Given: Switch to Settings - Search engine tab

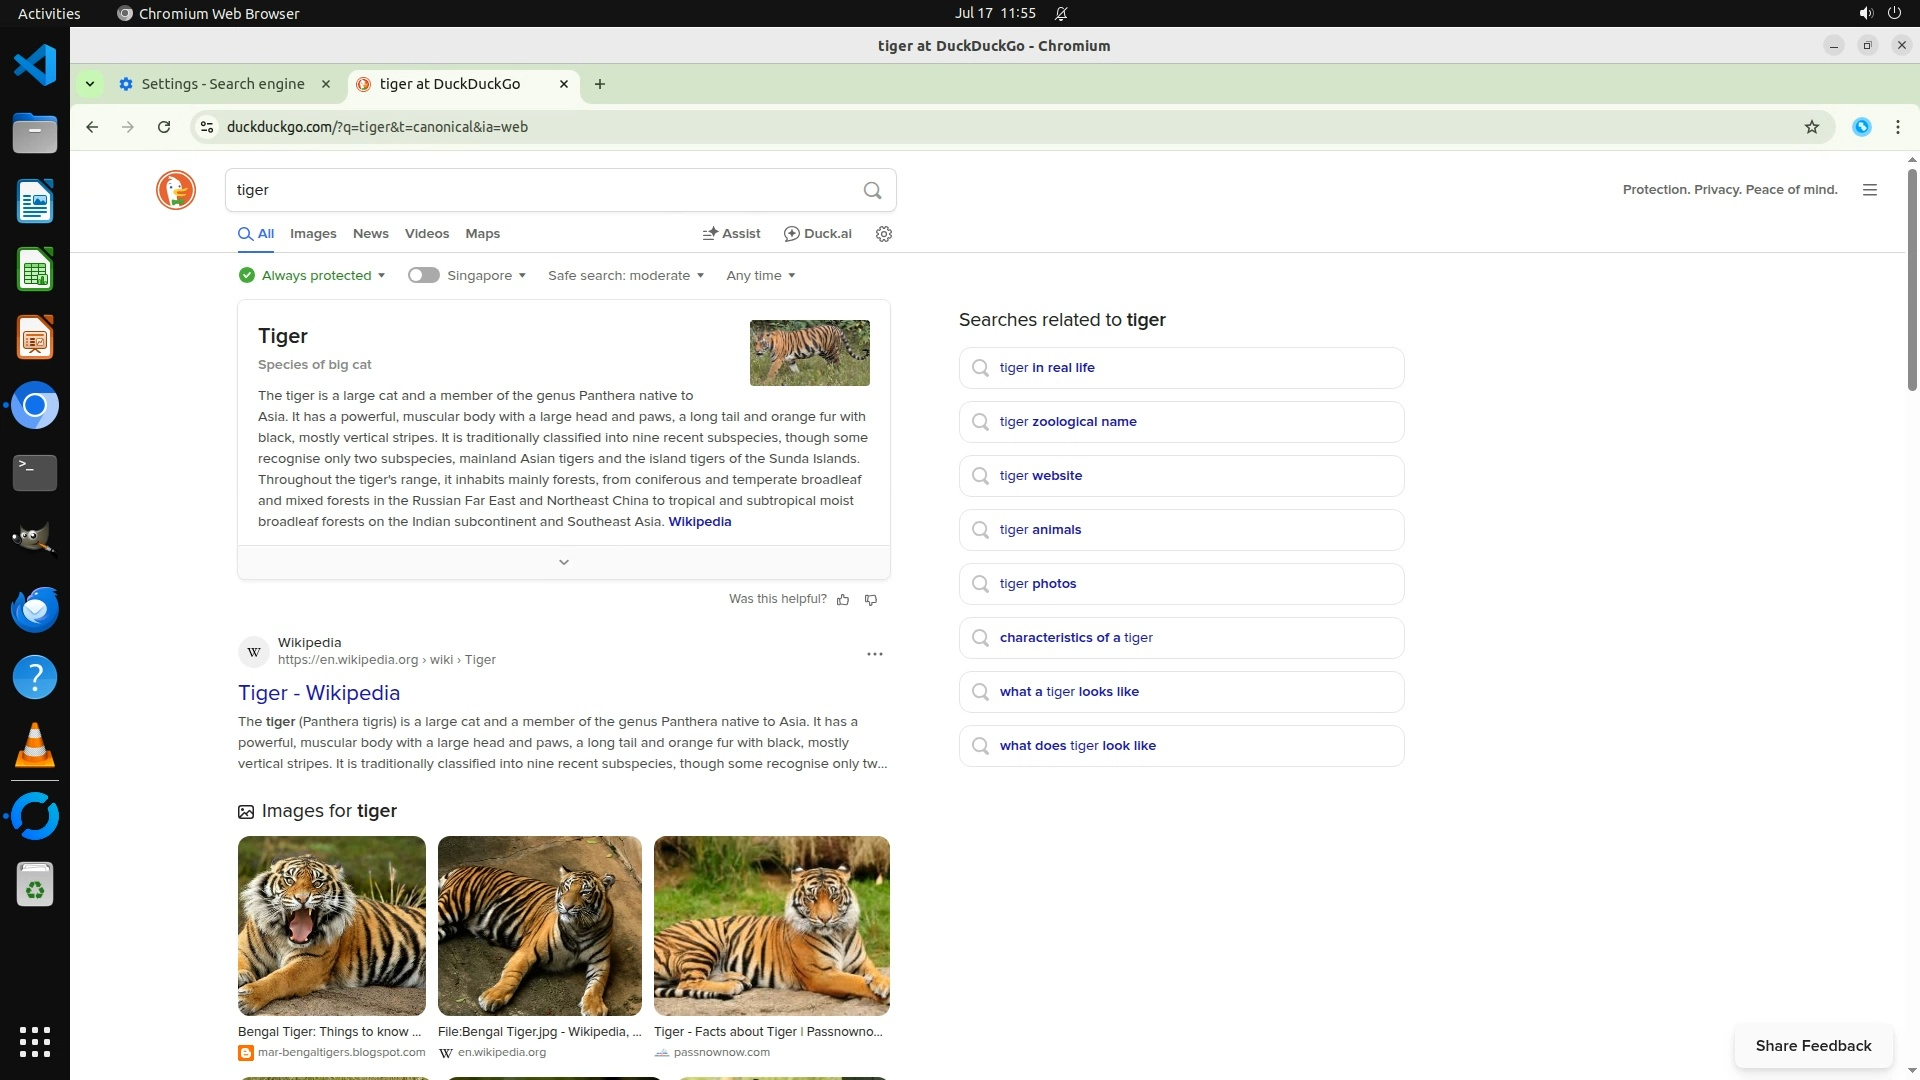Looking at the screenshot, I should click(x=222, y=84).
